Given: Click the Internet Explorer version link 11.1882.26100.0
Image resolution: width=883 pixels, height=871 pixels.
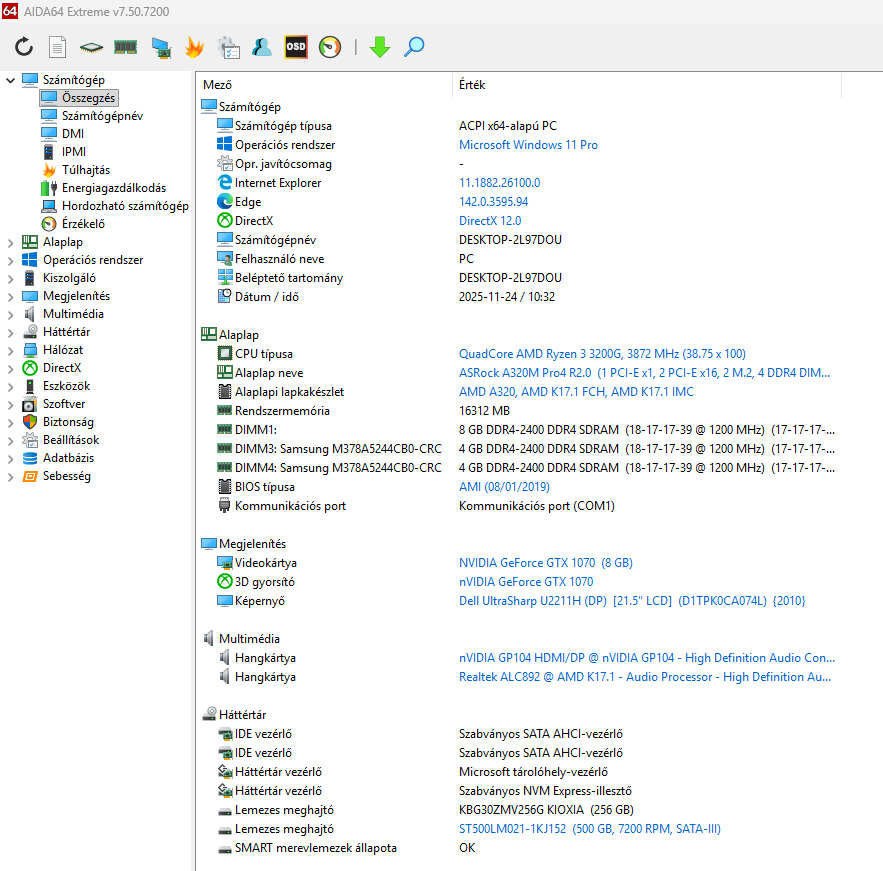Looking at the screenshot, I should coord(500,183).
